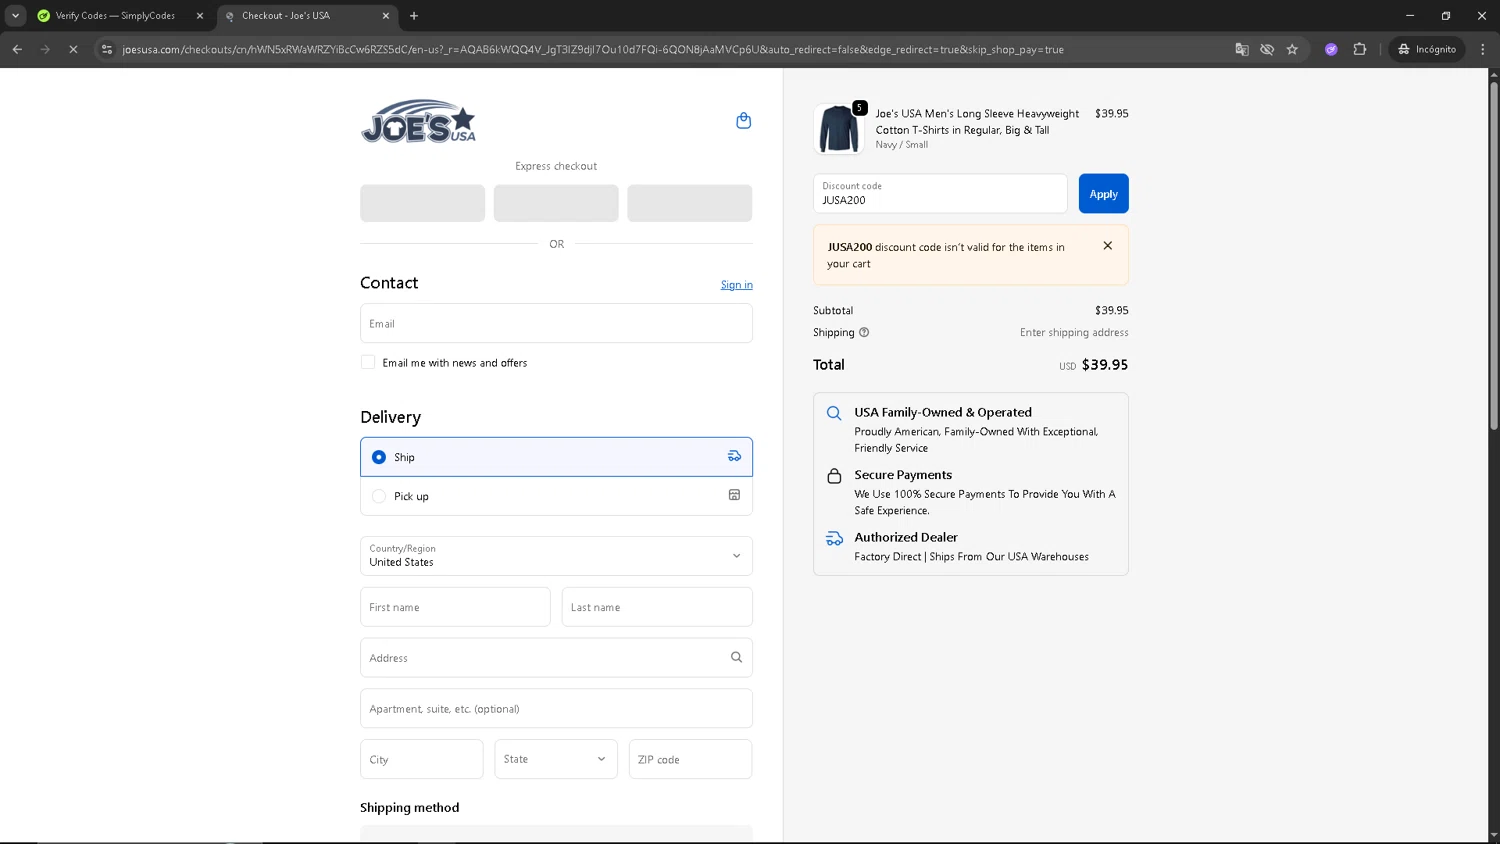Click the Sign in link
This screenshot has height=844, width=1500.
point(736,285)
